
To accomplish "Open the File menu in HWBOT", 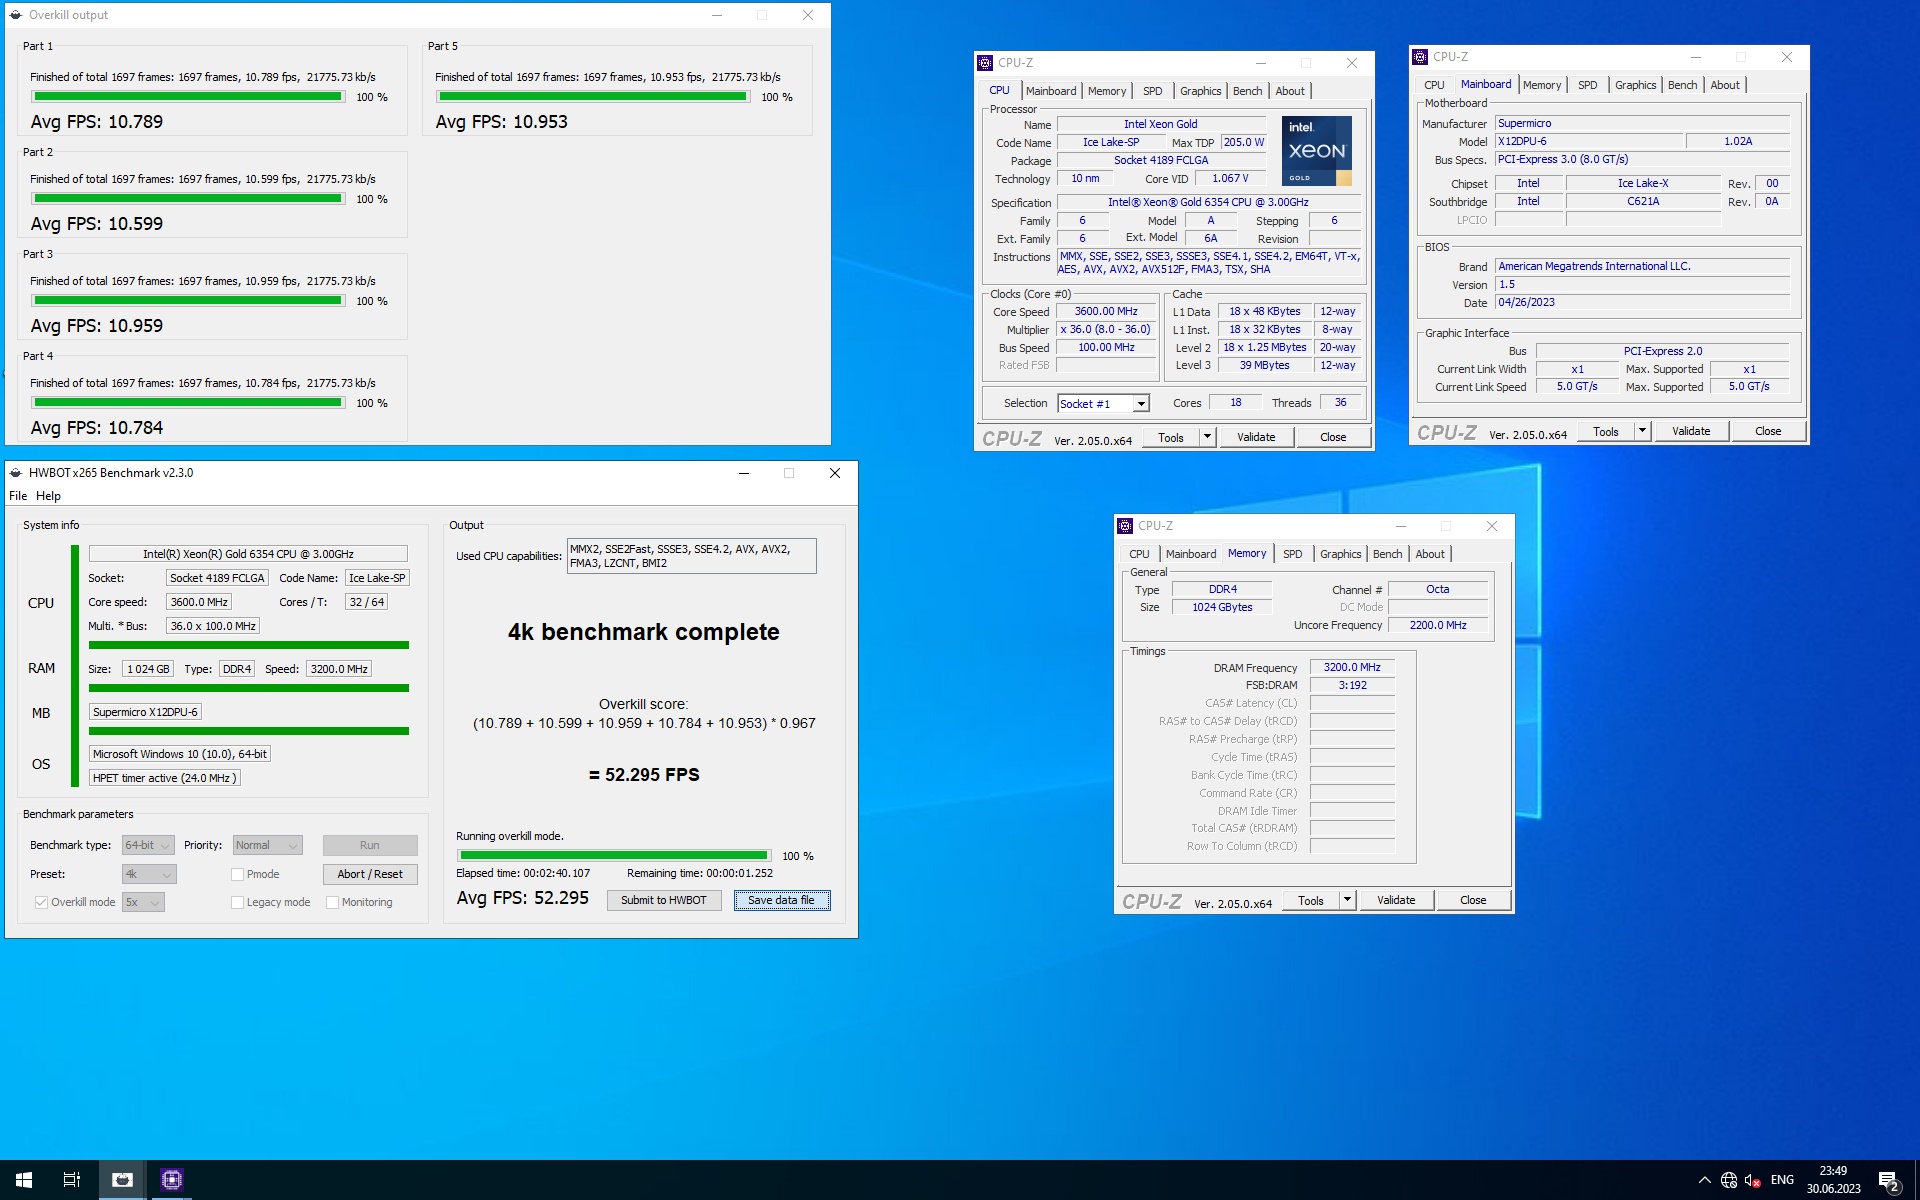I will click(x=18, y=496).
